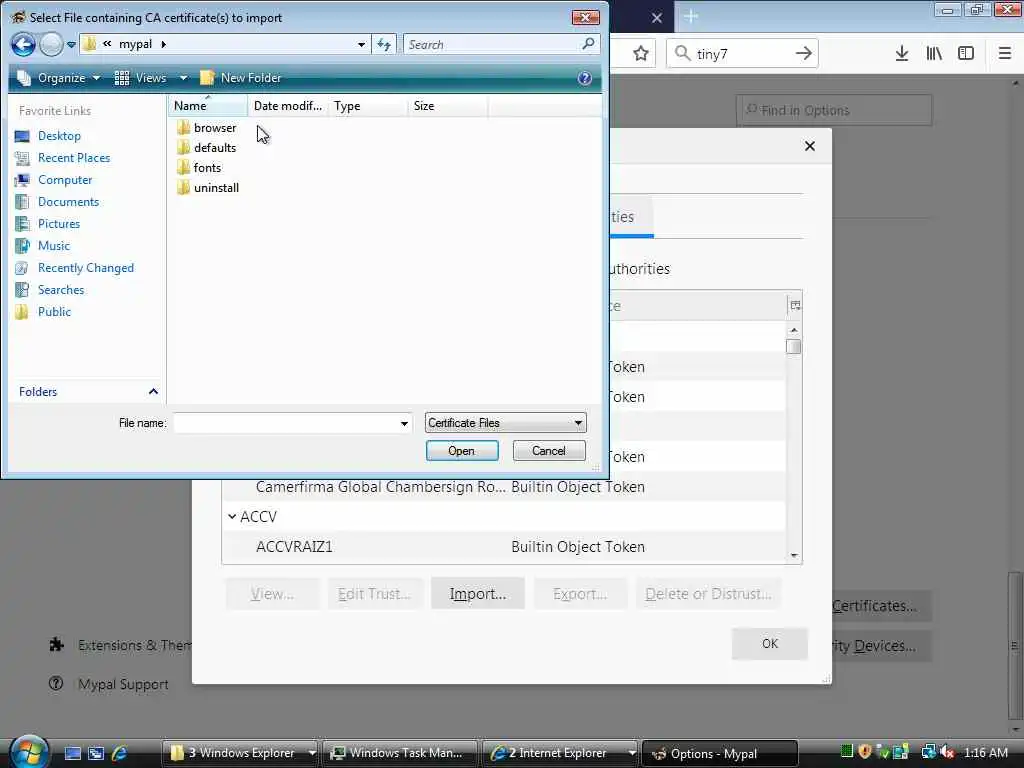Open Pictures favorite link
Viewport: 1024px width, 768px height.
click(58, 224)
